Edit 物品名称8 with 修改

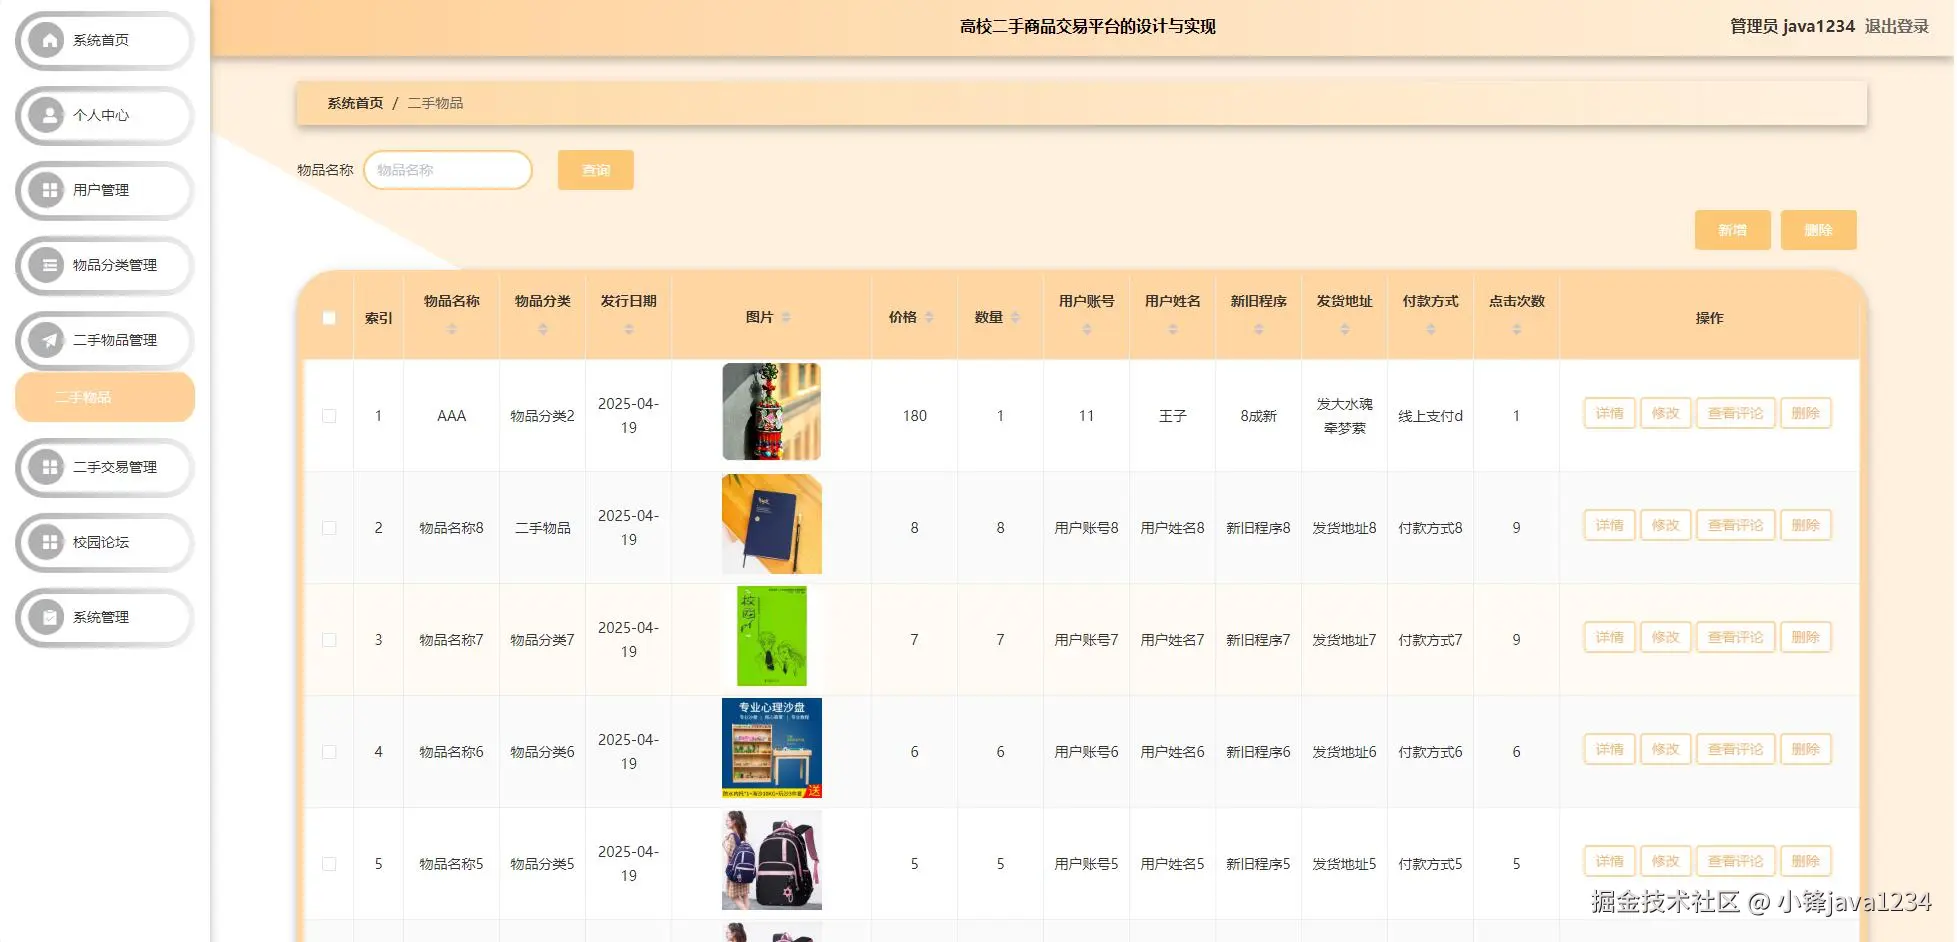[1666, 525]
